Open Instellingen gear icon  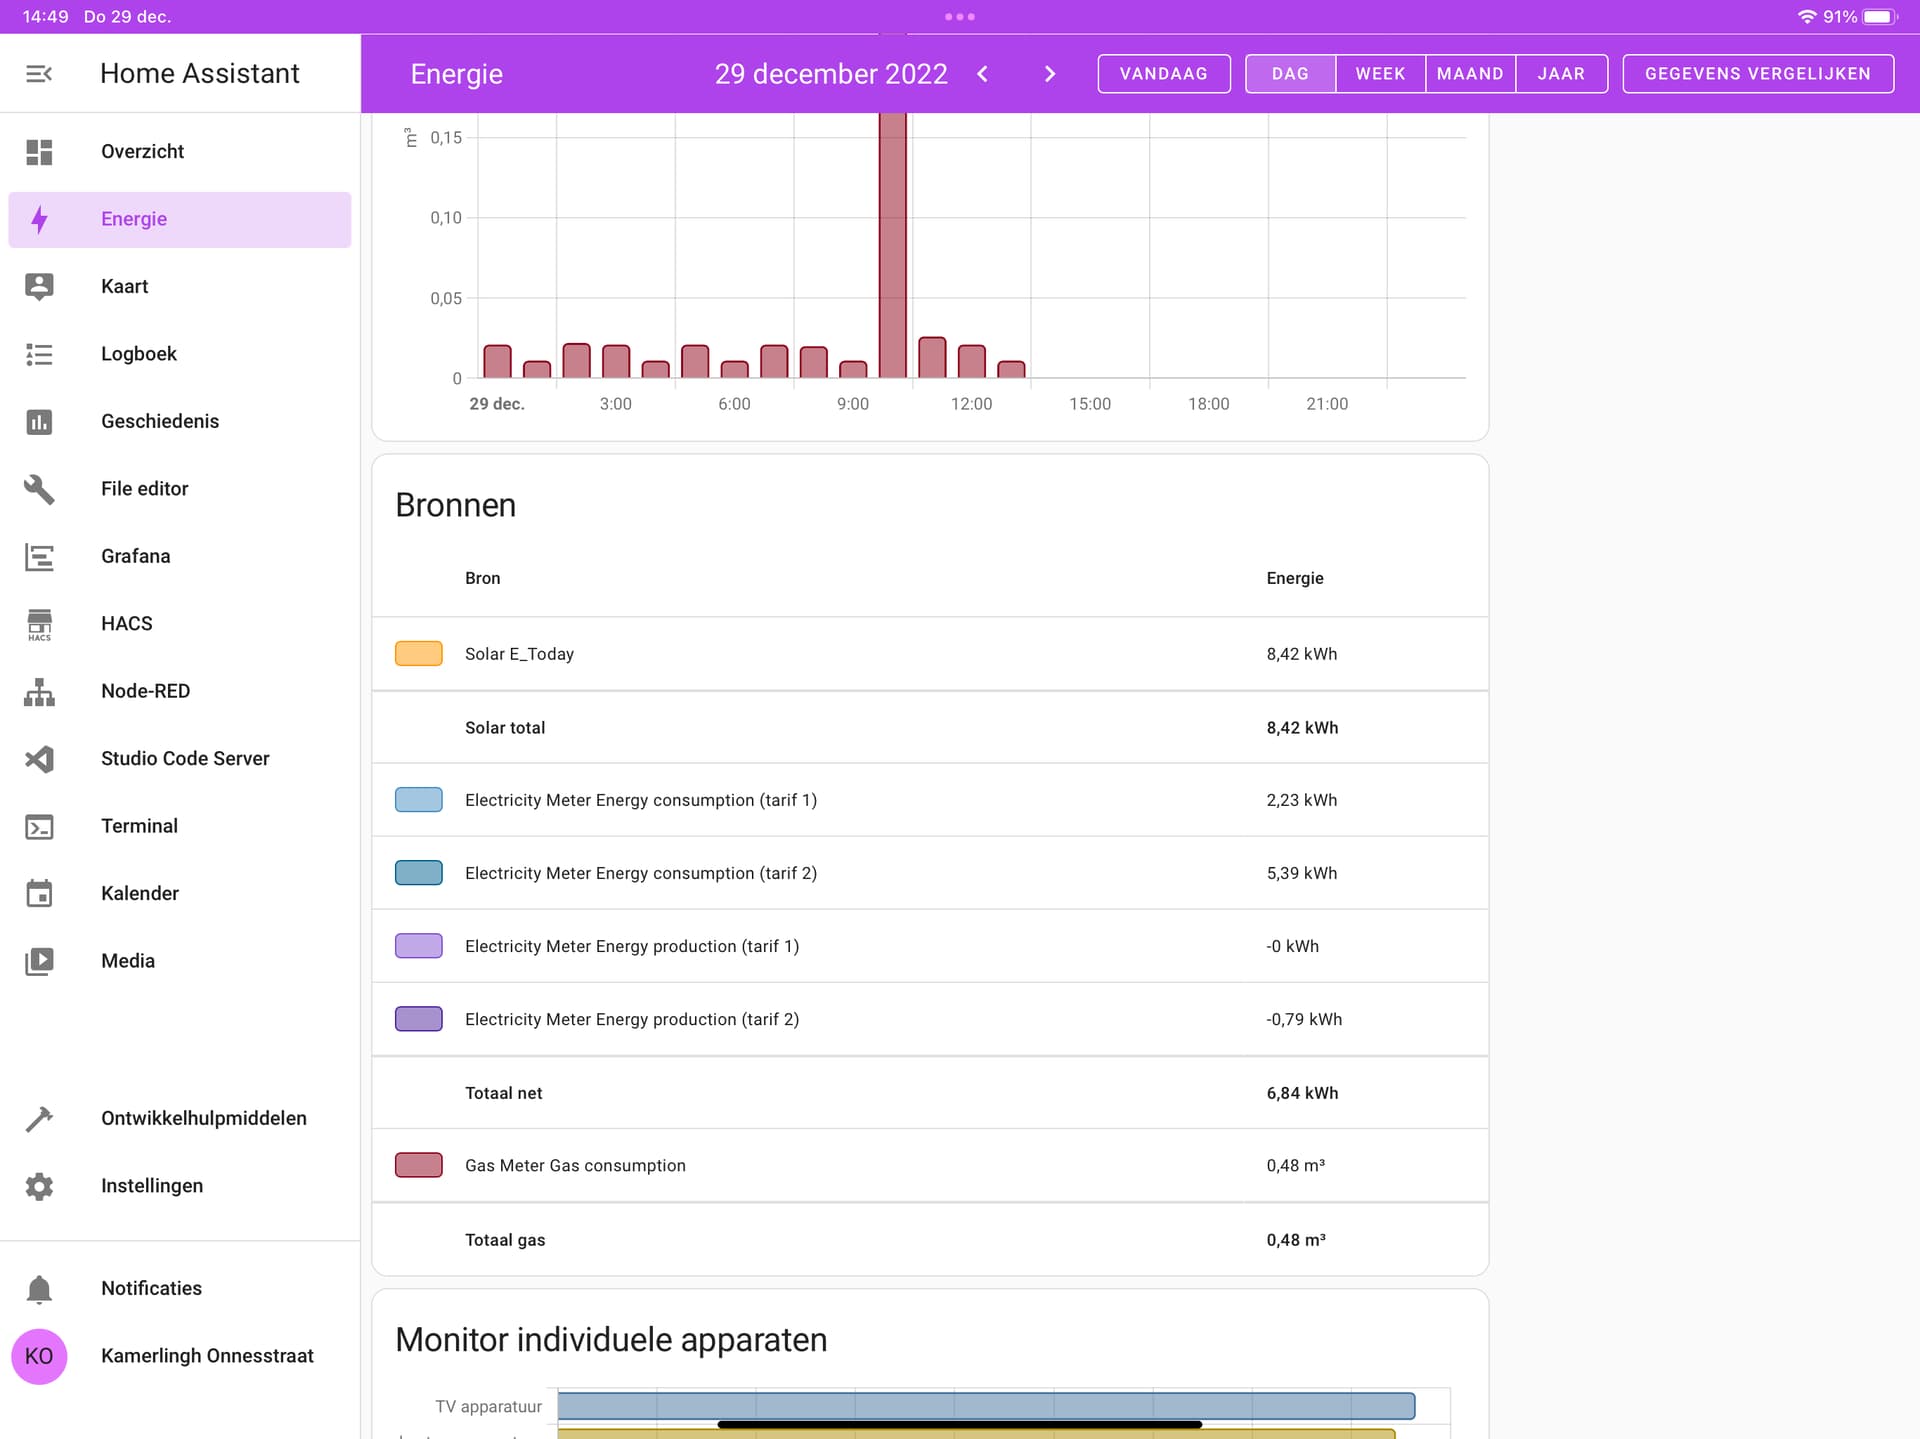click(x=39, y=1186)
